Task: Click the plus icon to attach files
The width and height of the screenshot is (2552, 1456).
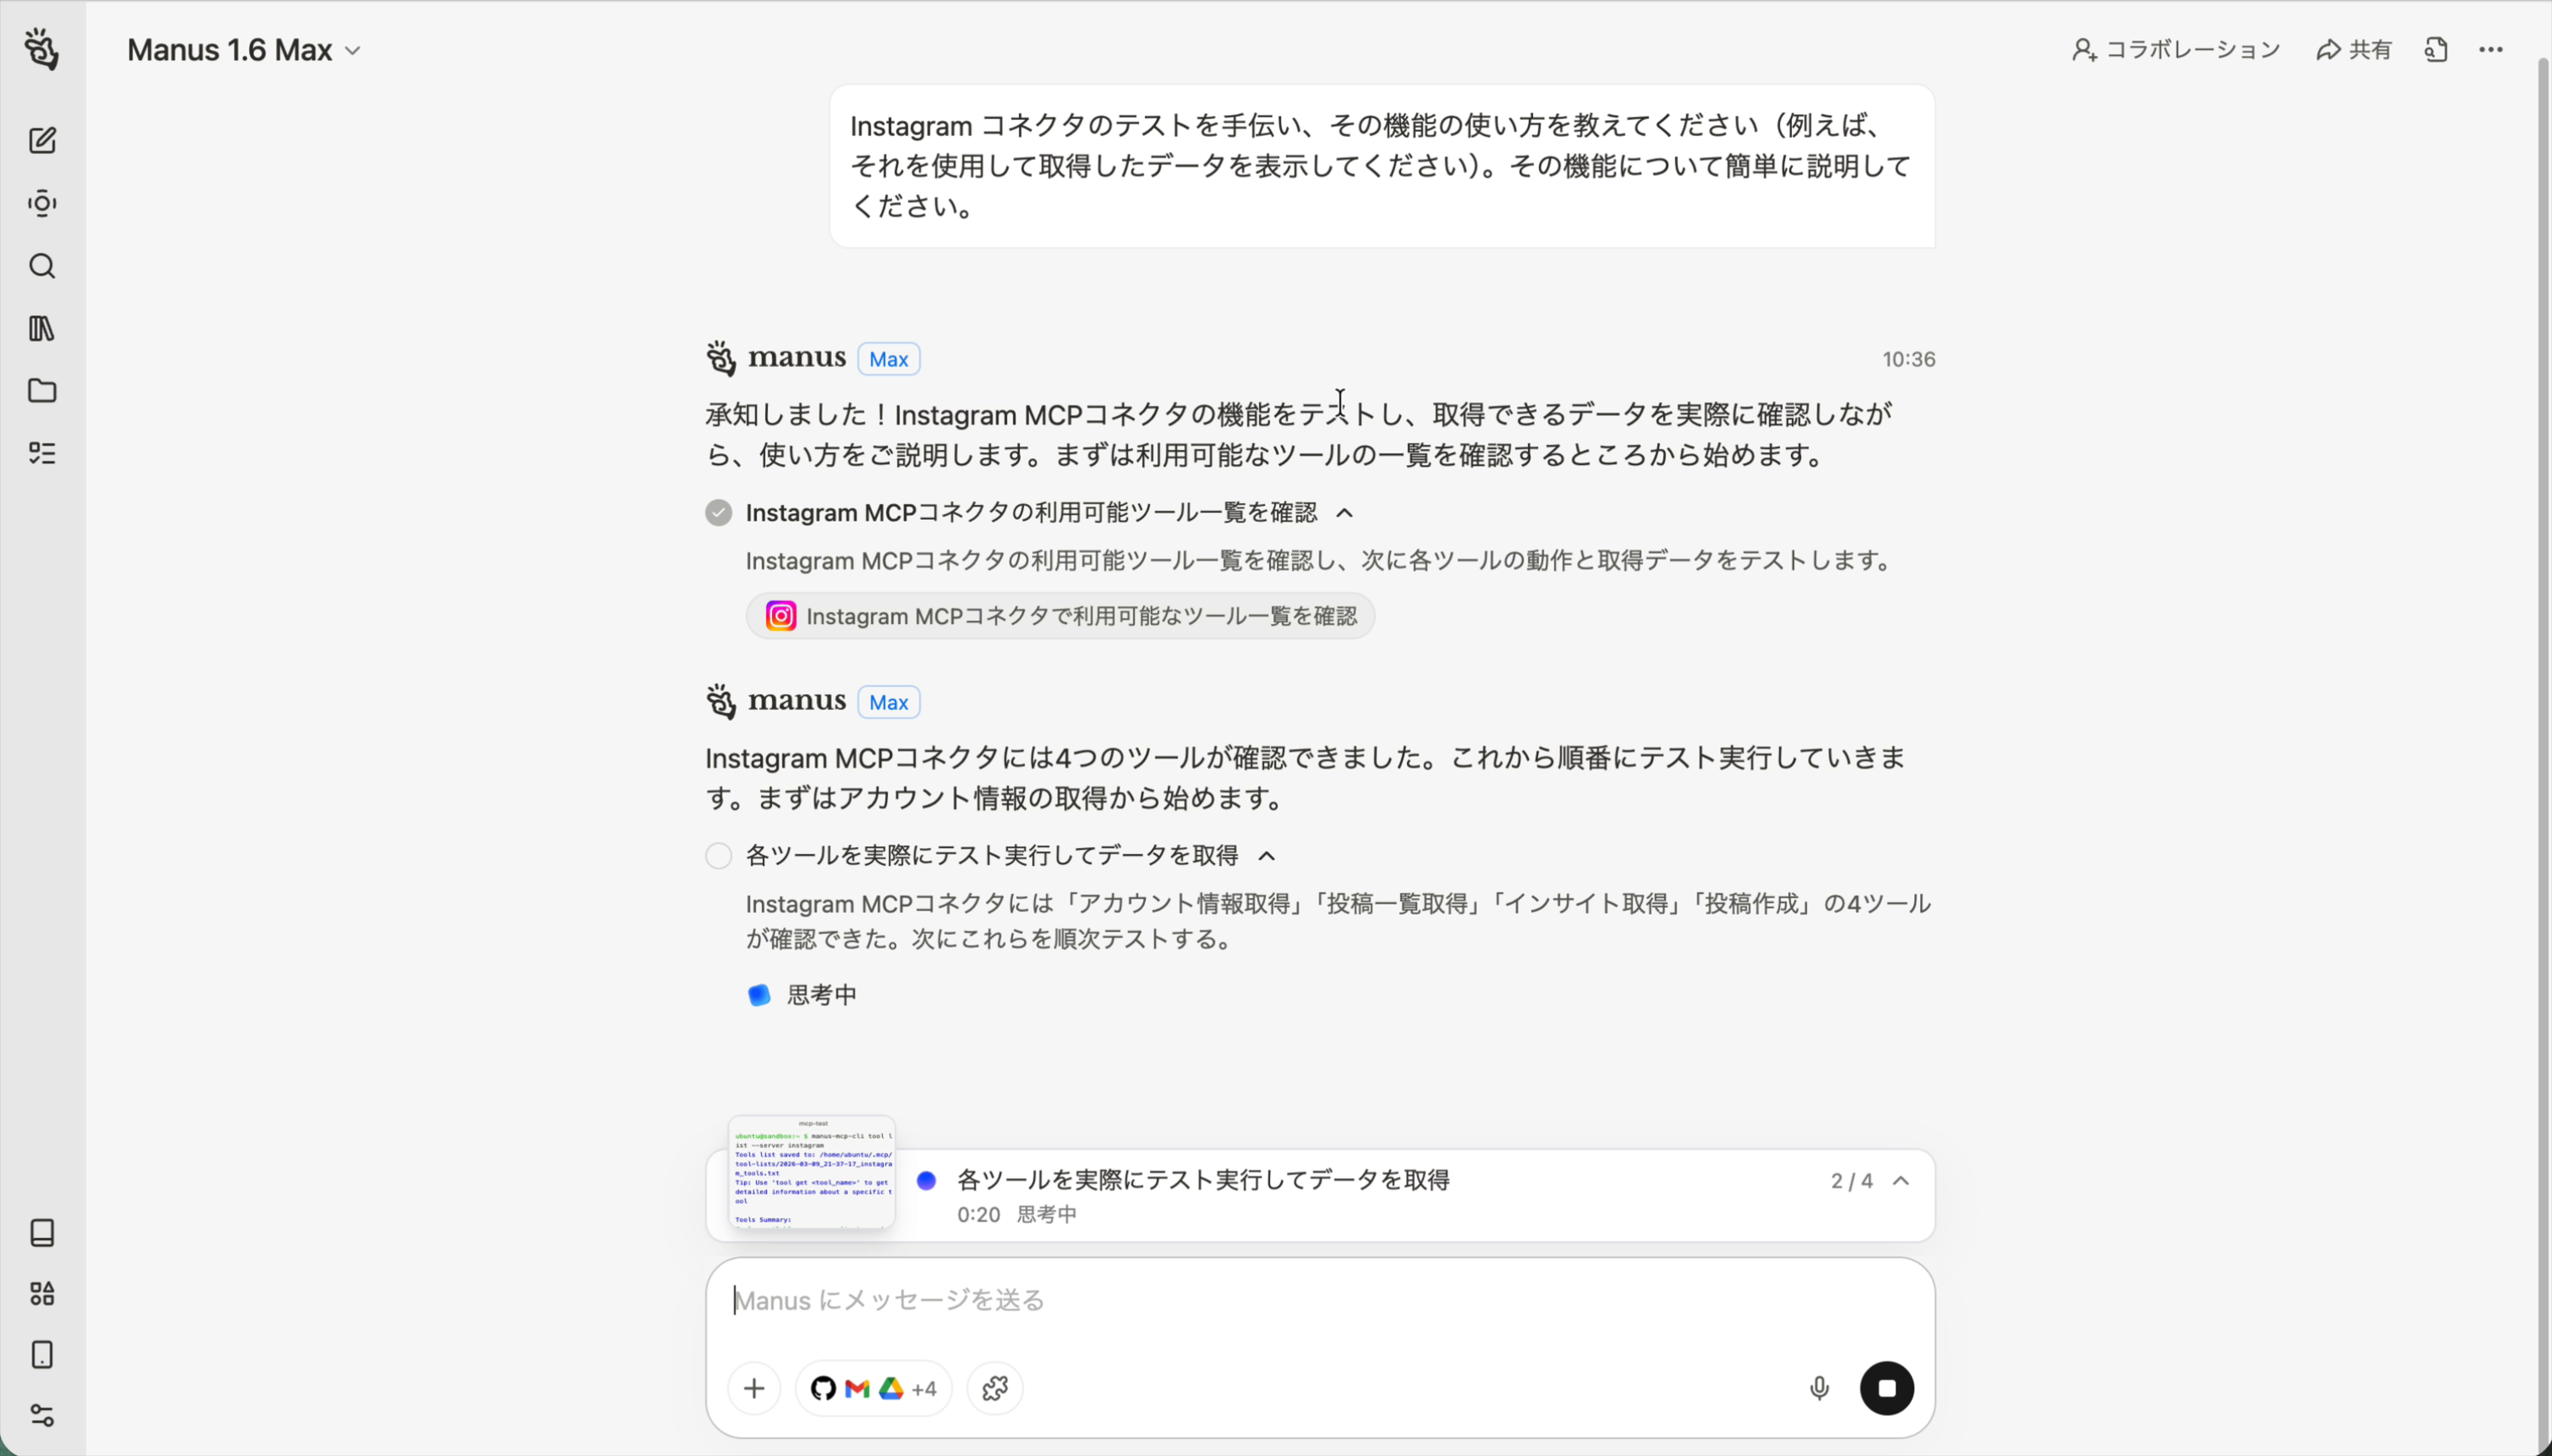Action: pyautogui.click(x=753, y=1387)
